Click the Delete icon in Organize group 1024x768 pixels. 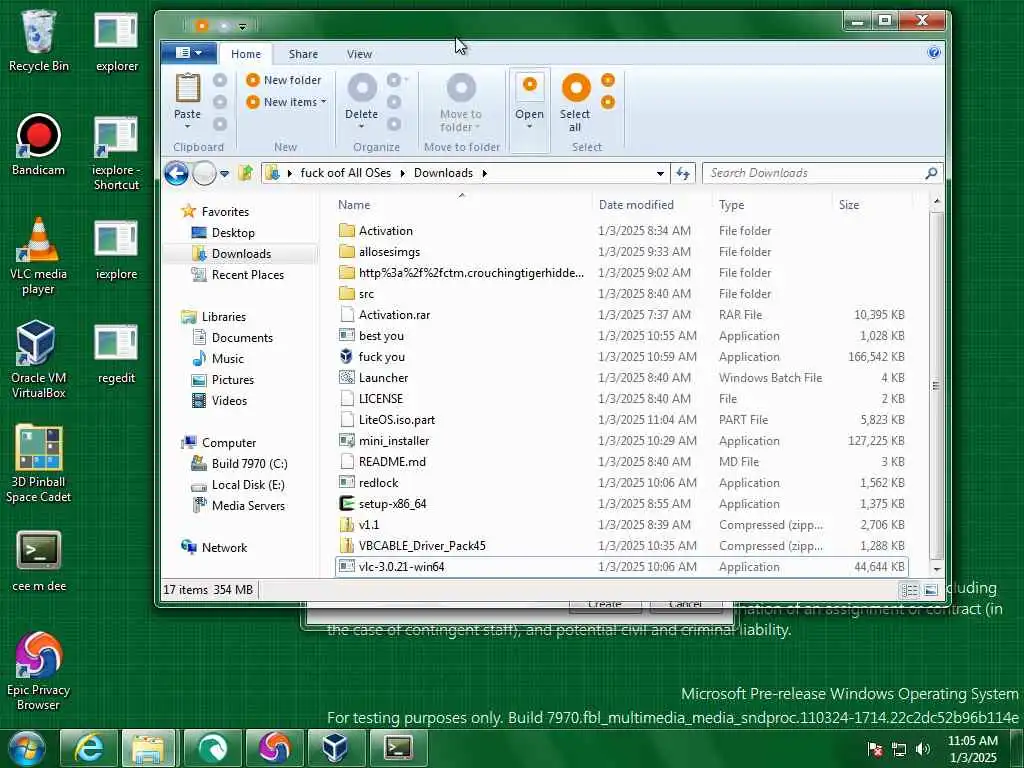coord(362,88)
